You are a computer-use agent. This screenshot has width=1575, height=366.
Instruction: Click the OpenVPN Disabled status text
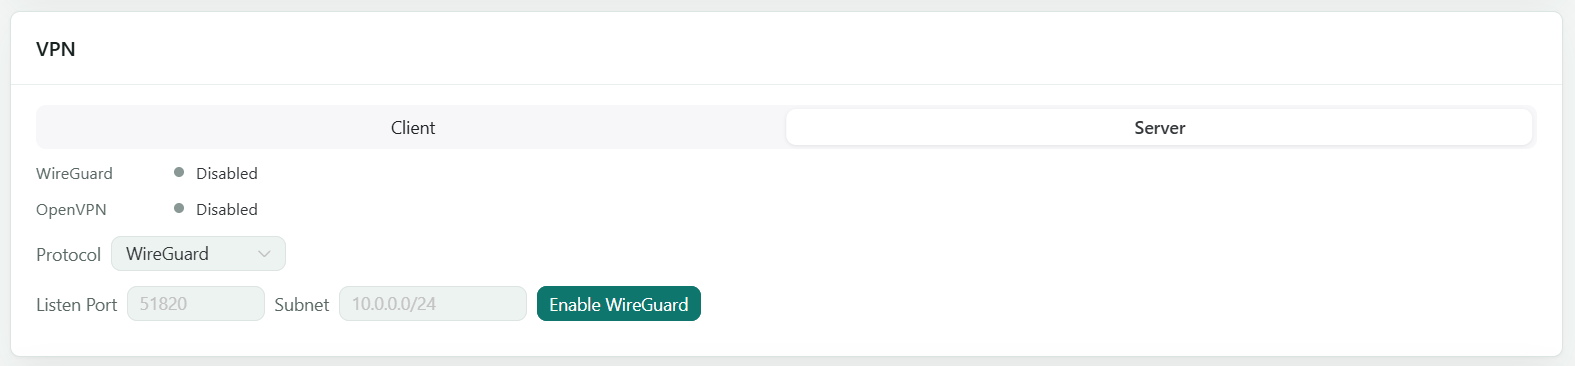pos(227,209)
